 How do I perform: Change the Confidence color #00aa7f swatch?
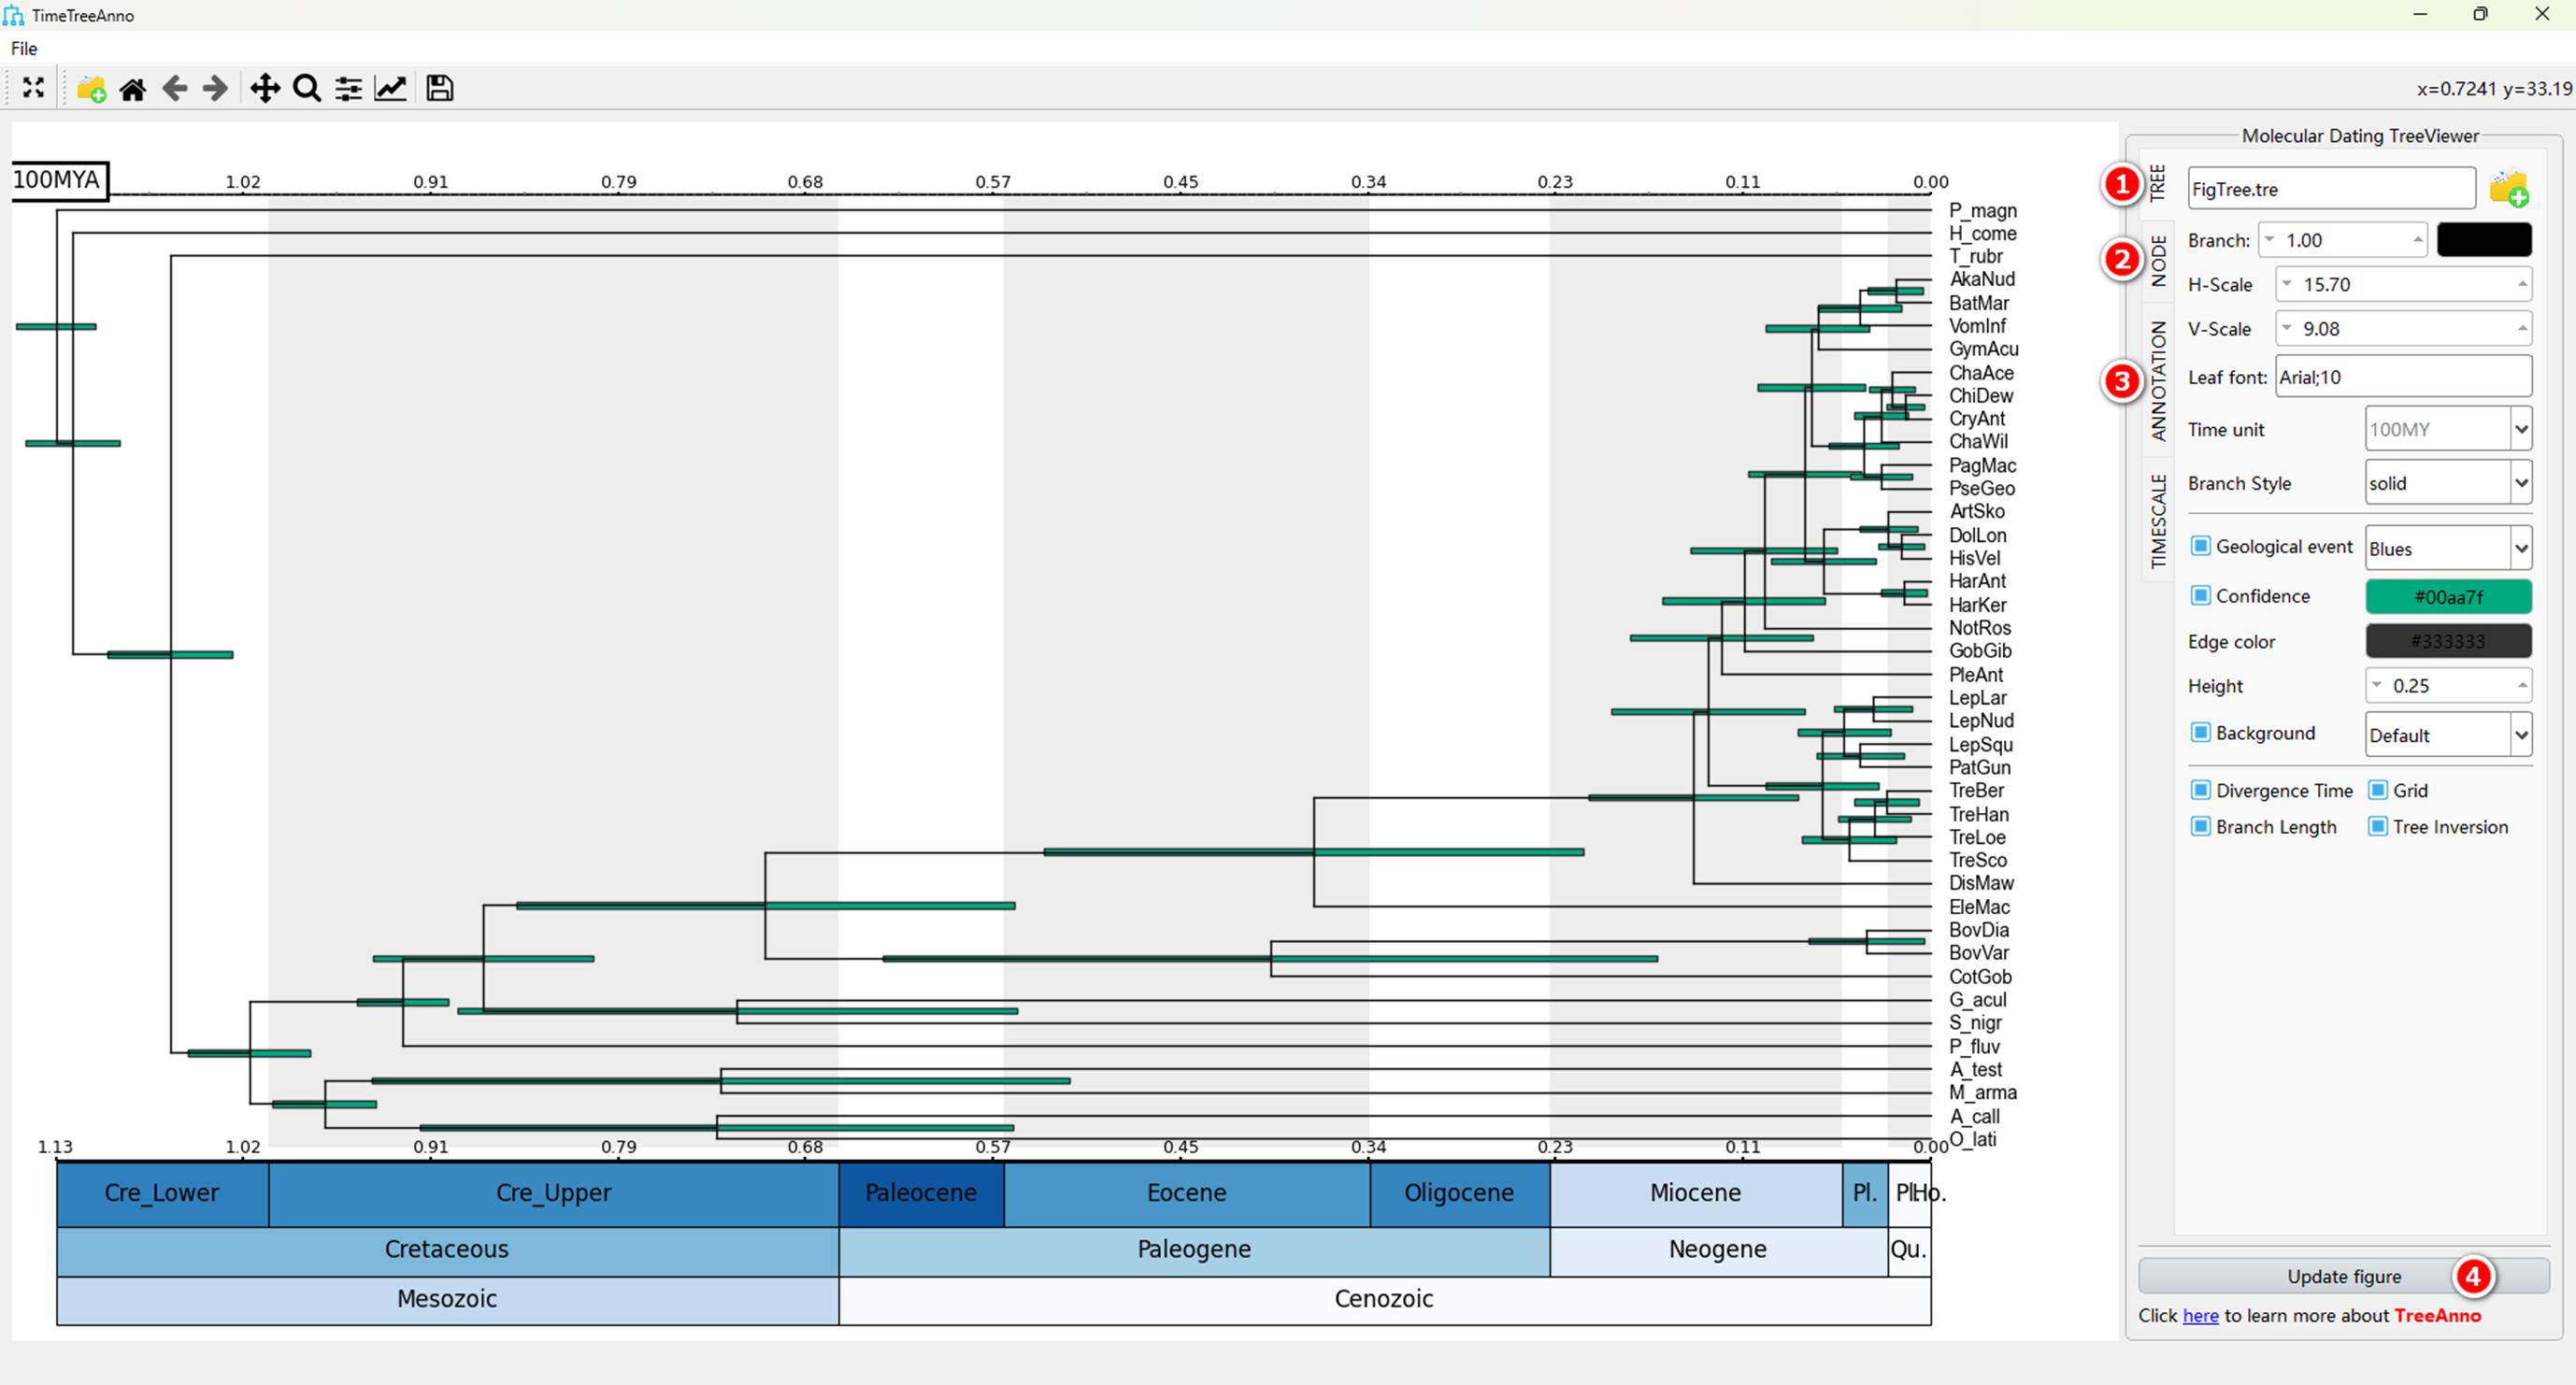click(2448, 596)
